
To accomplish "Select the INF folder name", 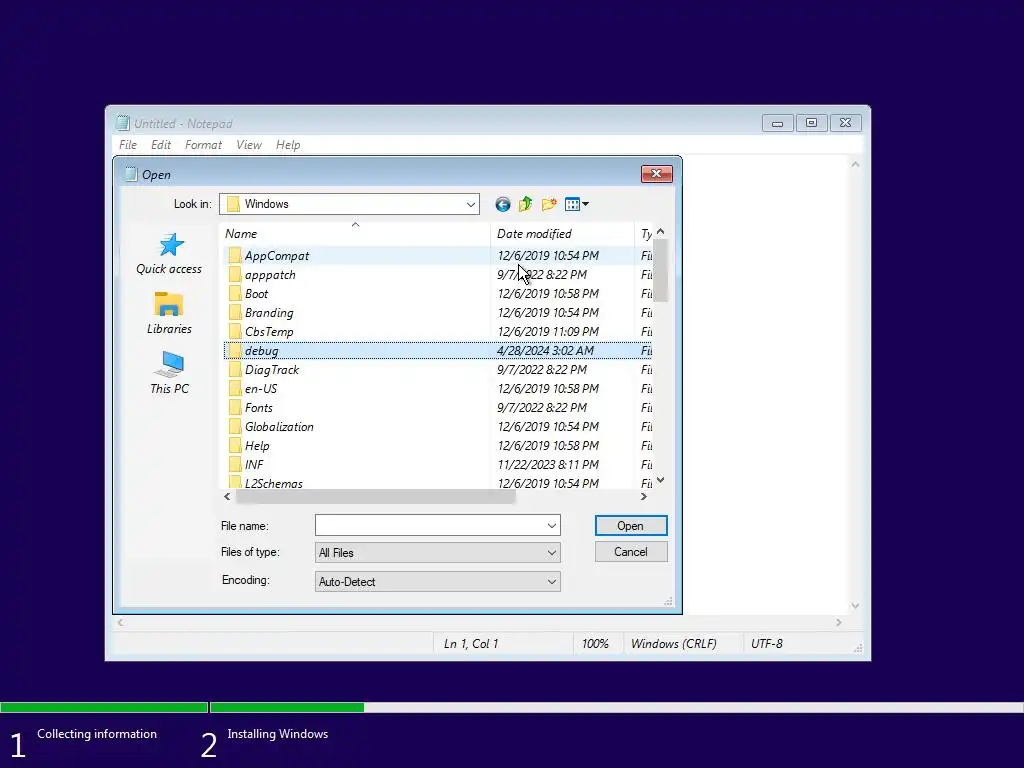I will (x=254, y=465).
